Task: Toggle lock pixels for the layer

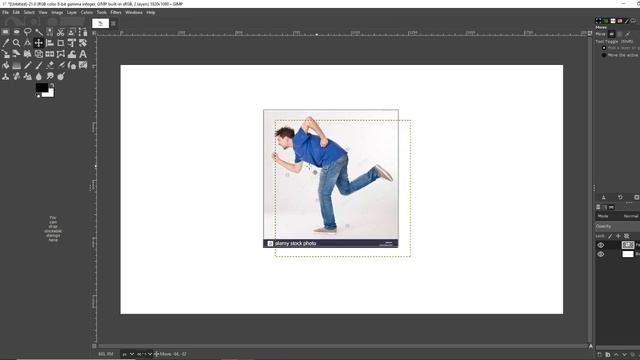Action: click(611, 236)
